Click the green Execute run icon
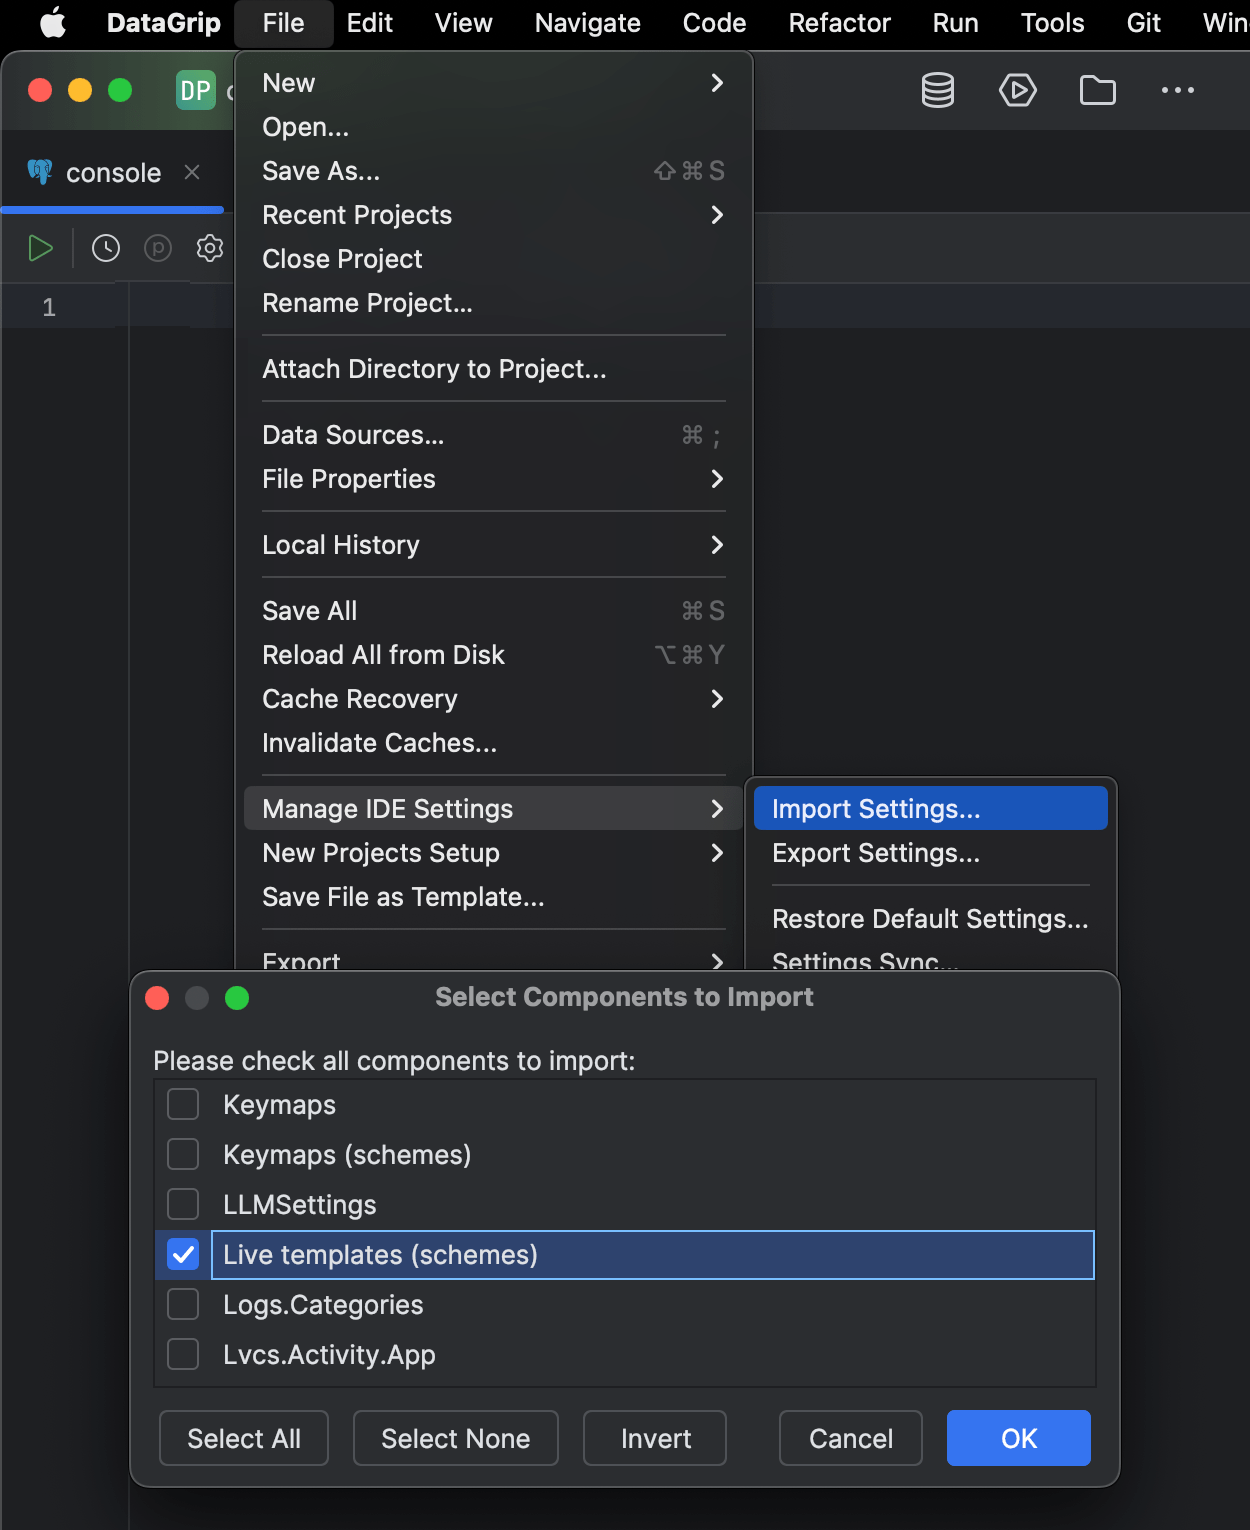Screen dimensions: 1250x1530 pos(41,248)
